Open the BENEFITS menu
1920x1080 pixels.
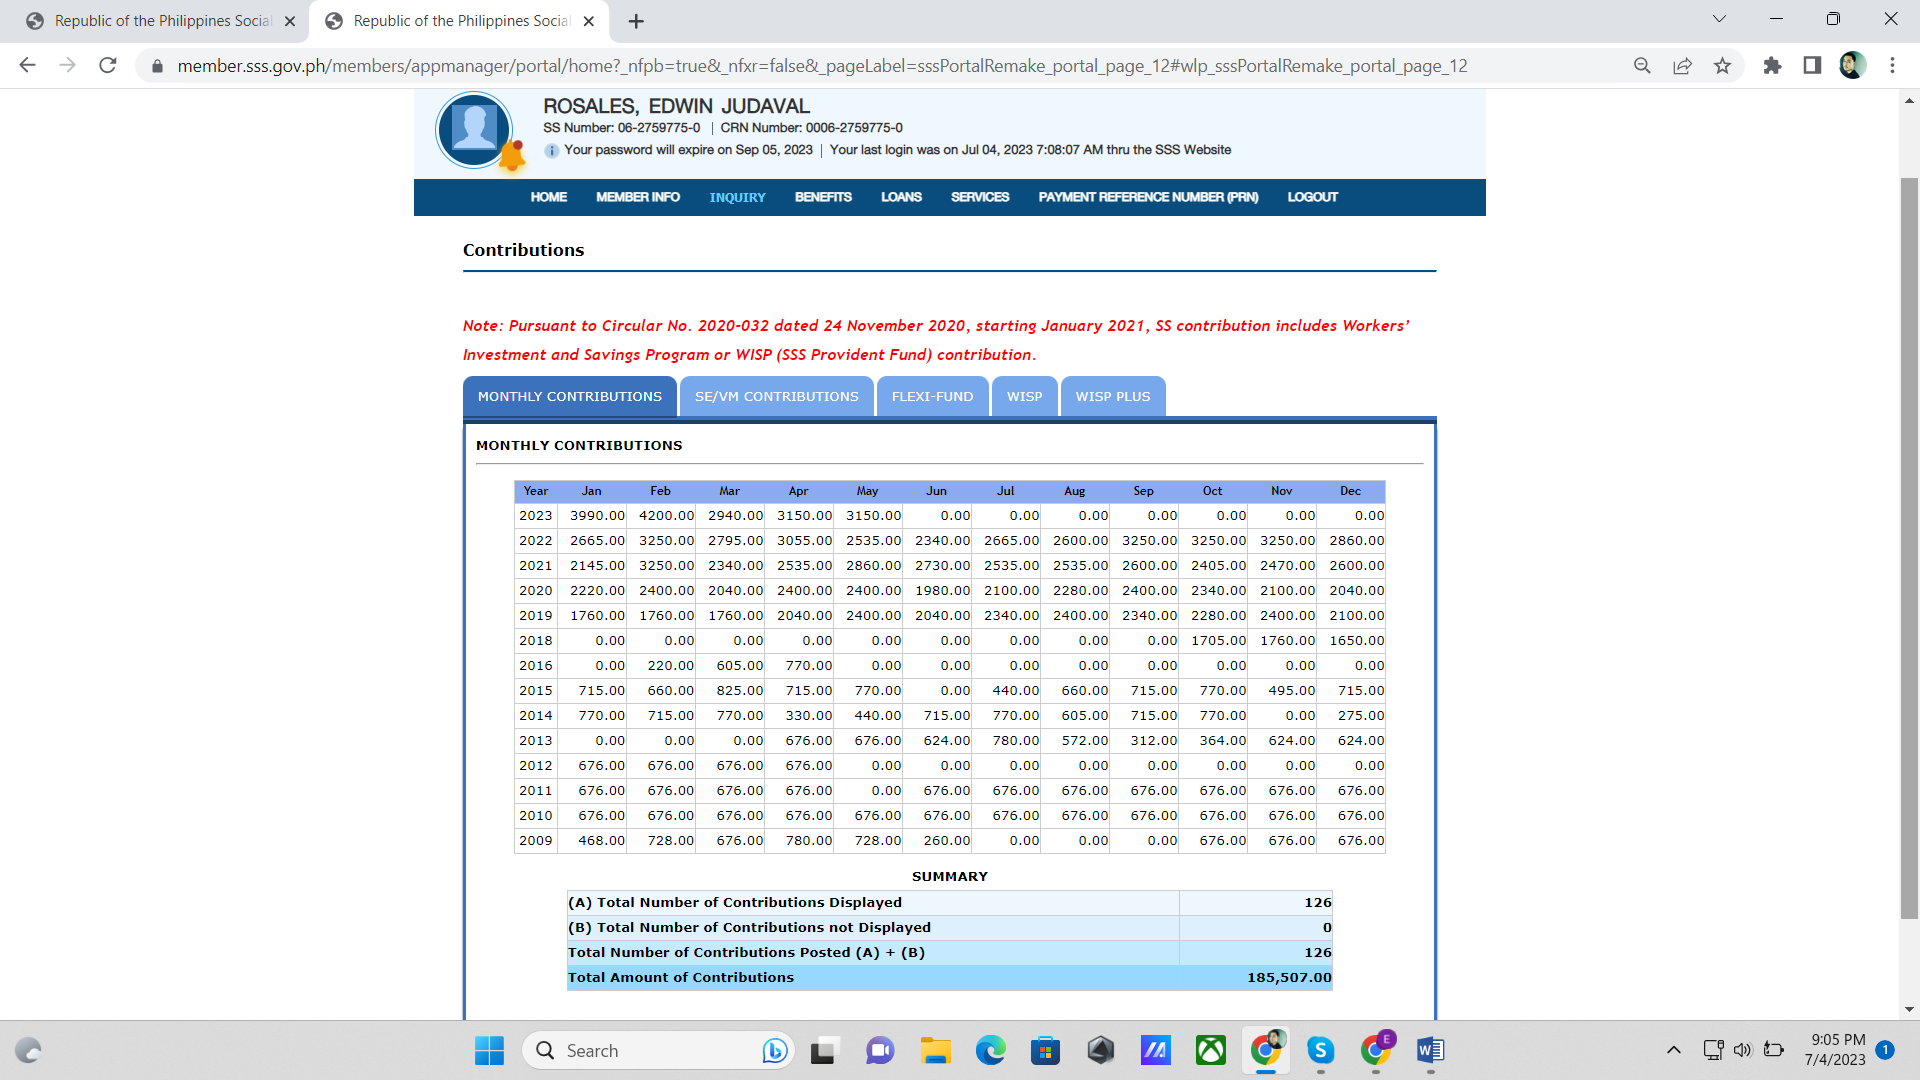(823, 197)
